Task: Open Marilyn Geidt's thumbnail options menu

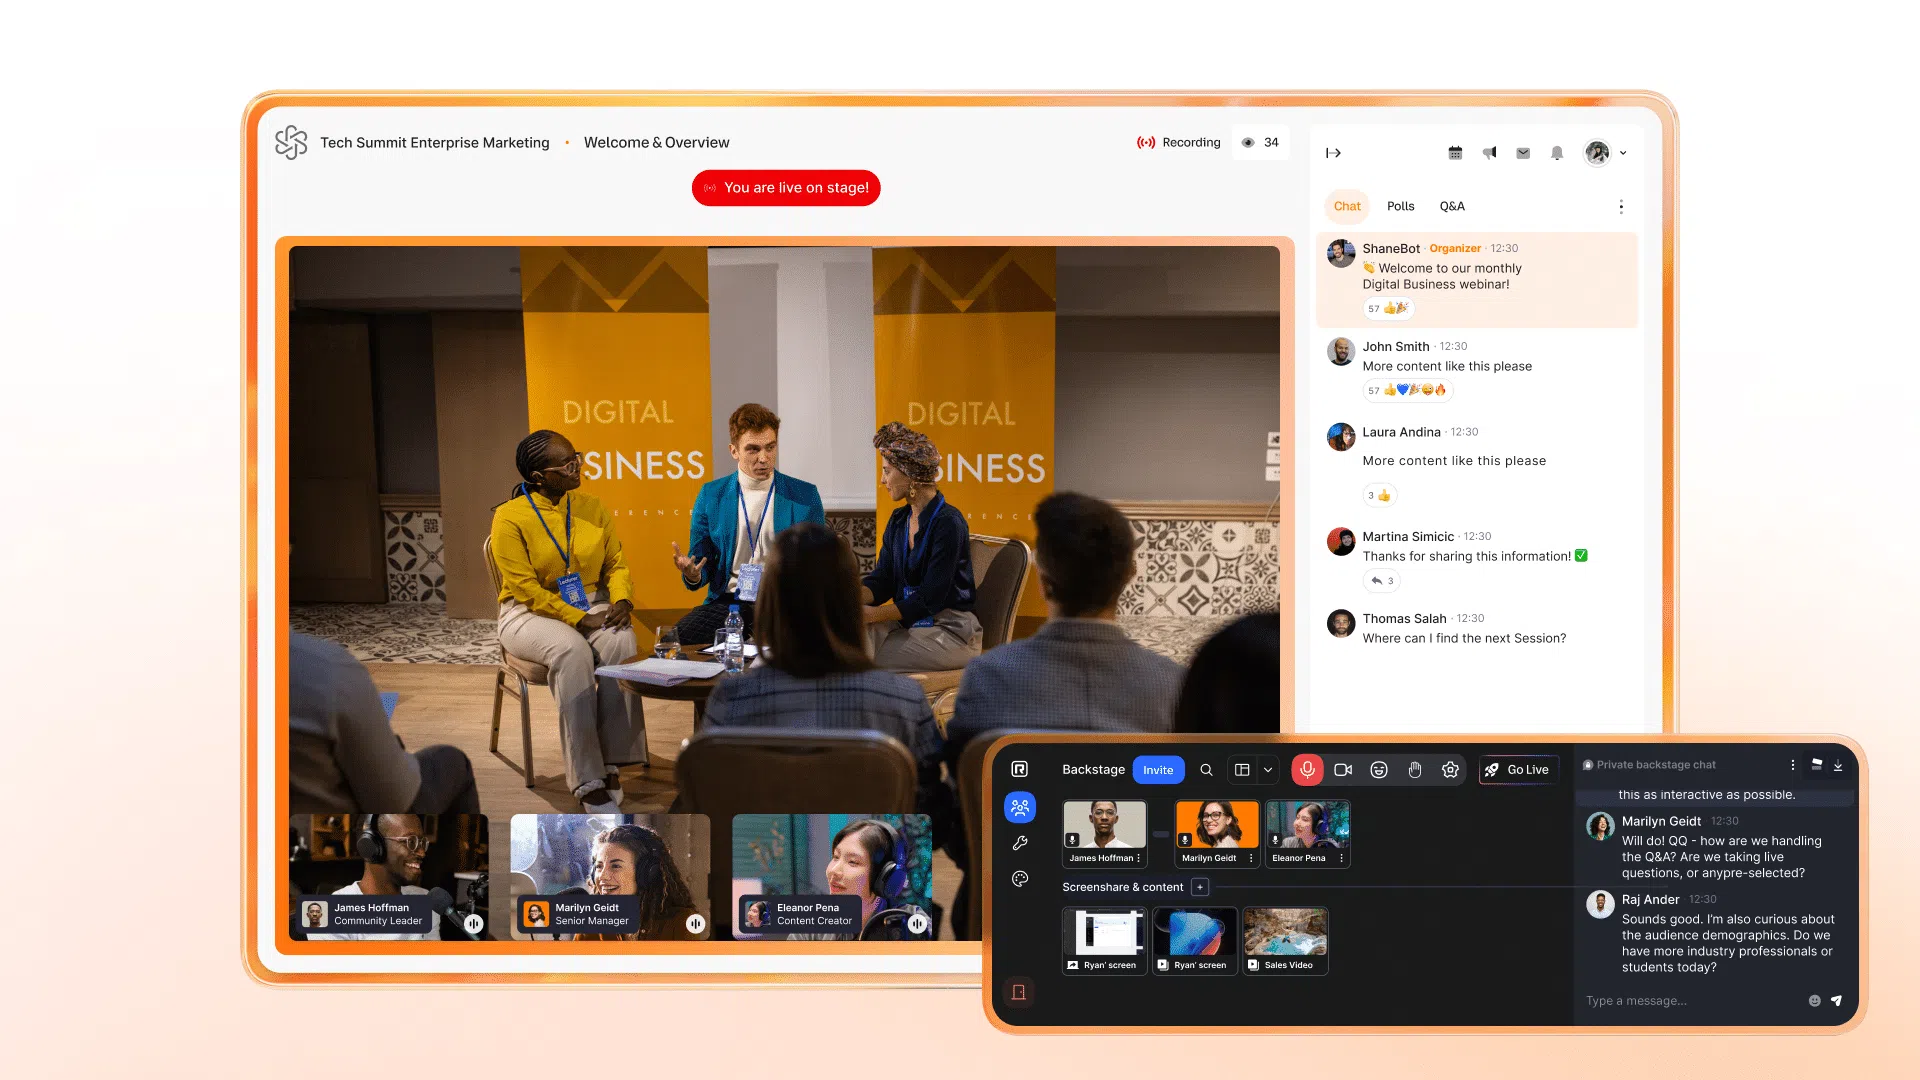Action: pos(1251,858)
